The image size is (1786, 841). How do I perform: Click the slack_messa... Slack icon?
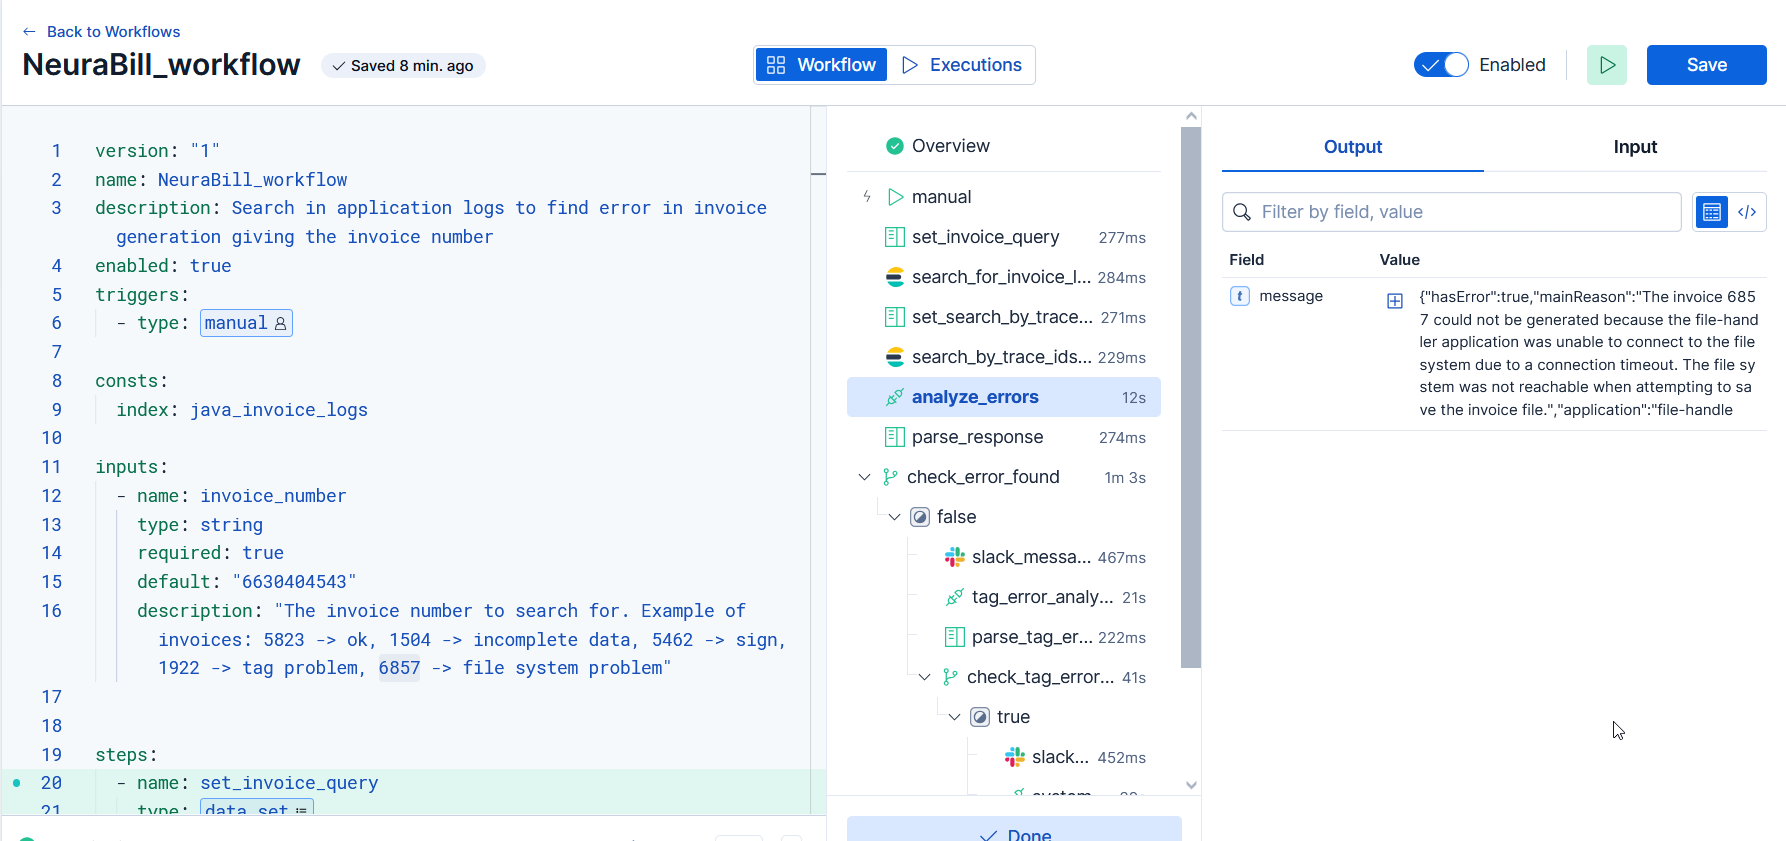[955, 557]
